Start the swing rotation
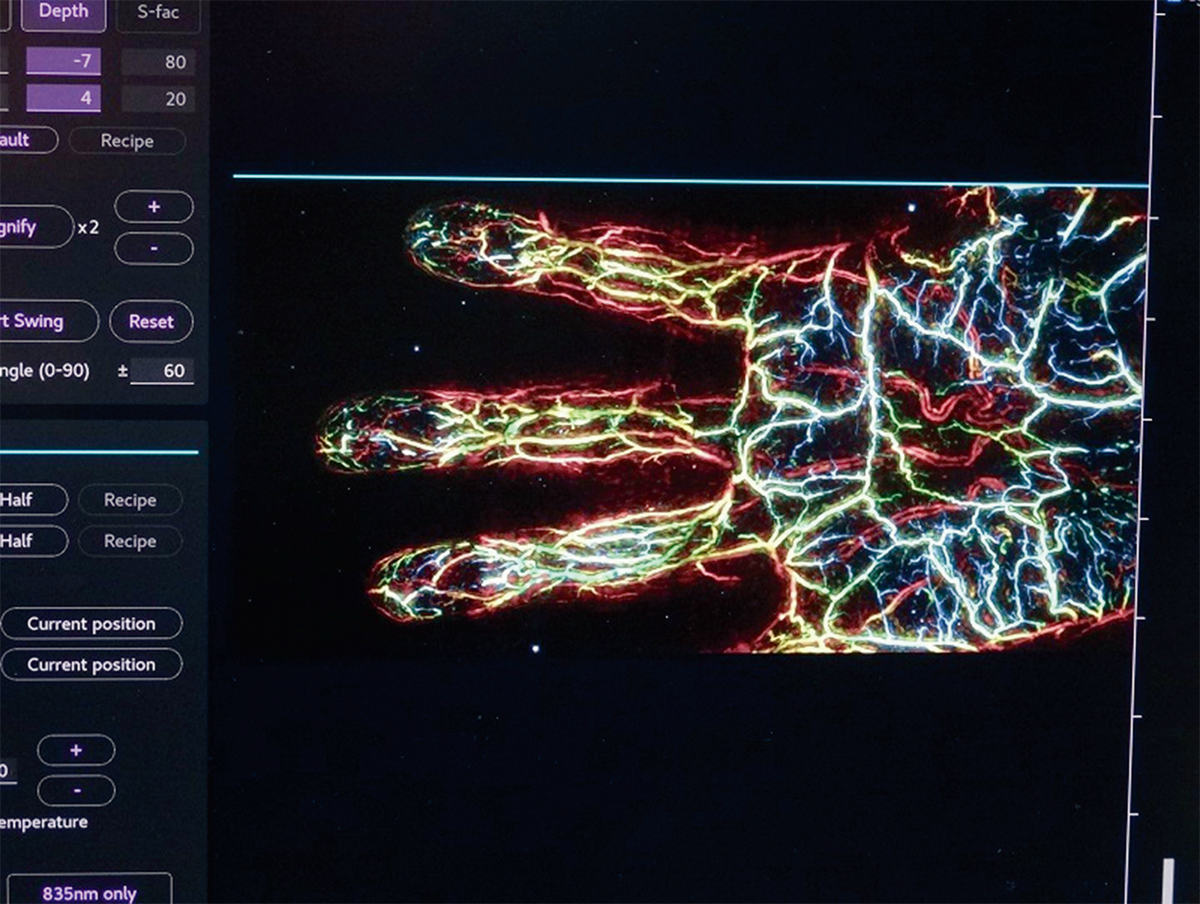The image size is (1200, 904). pos(47,321)
